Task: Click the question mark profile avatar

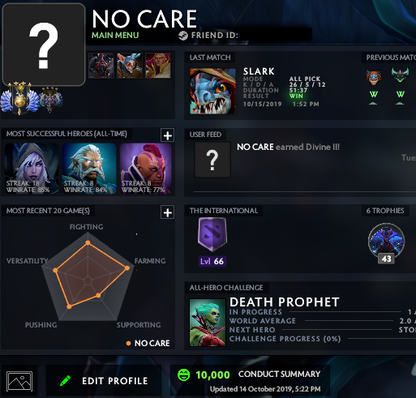Action: (44, 45)
